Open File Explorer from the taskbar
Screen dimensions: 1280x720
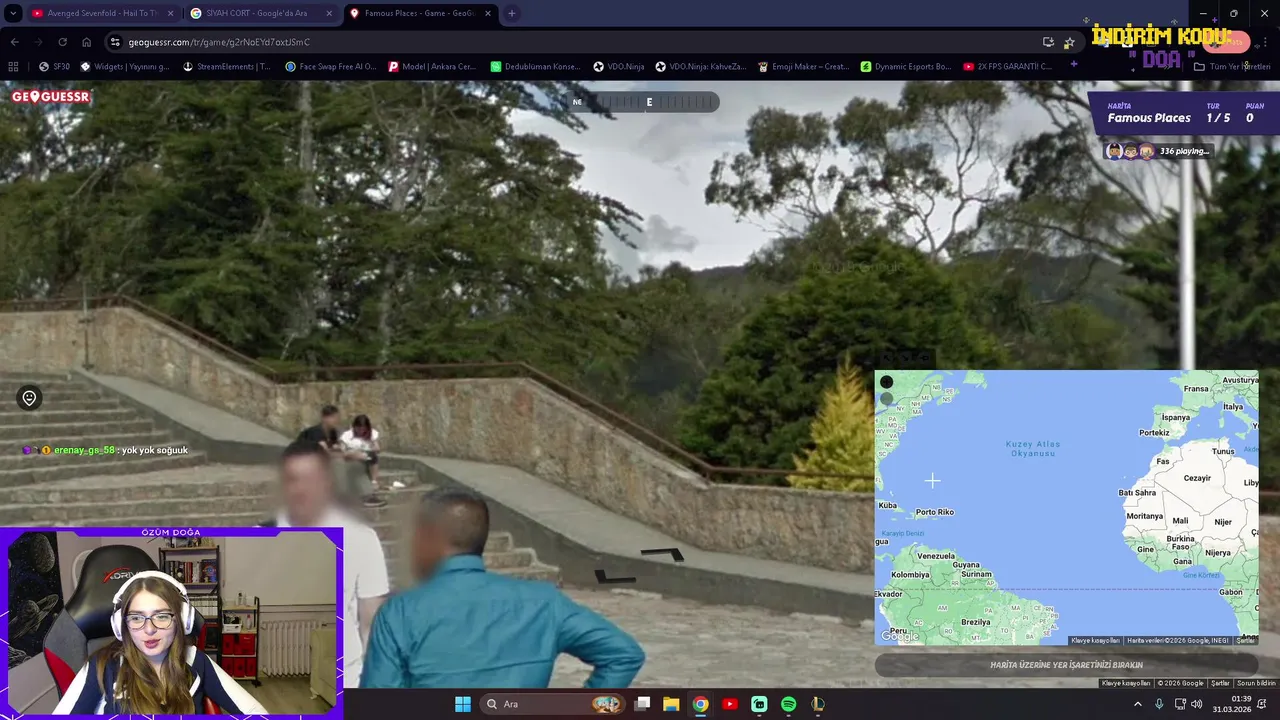click(x=671, y=704)
